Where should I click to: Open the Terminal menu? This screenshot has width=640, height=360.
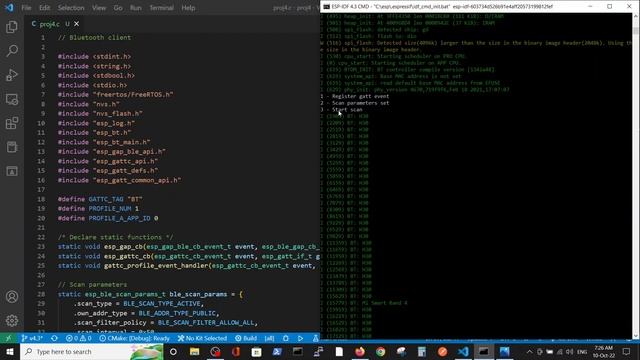click(x=161, y=8)
